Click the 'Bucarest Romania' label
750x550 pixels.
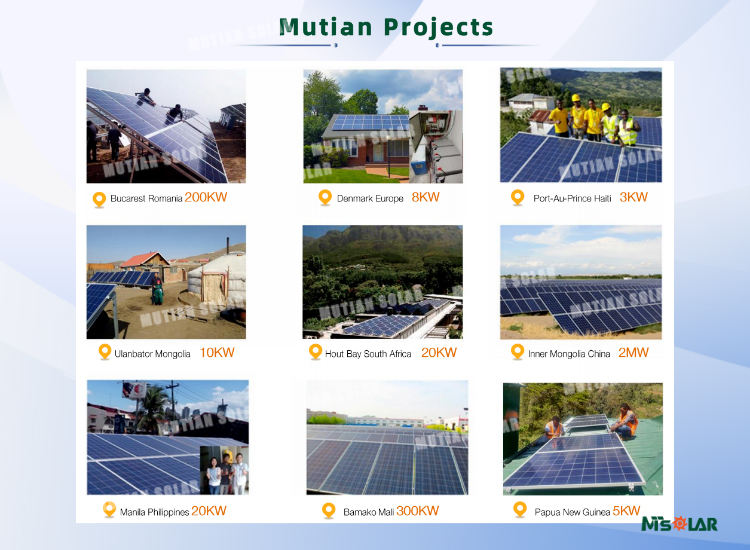[146, 198]
